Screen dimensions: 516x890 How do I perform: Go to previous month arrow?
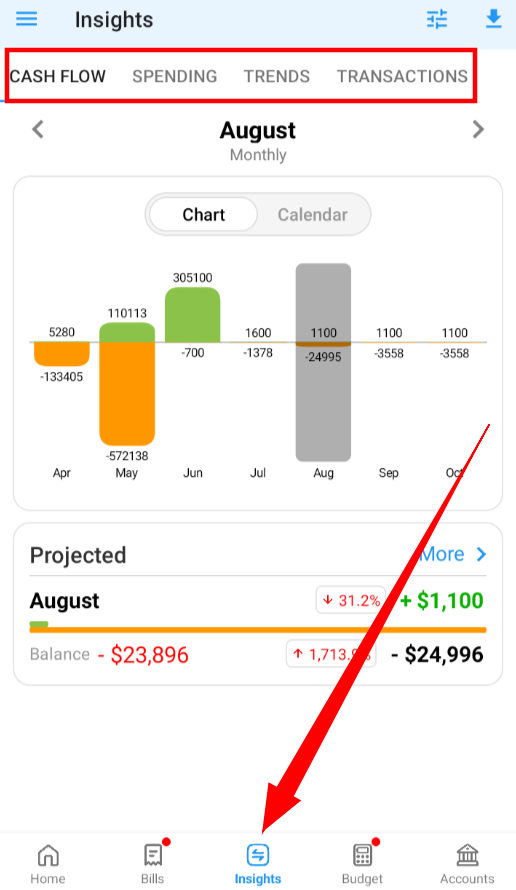pos(37,129)
